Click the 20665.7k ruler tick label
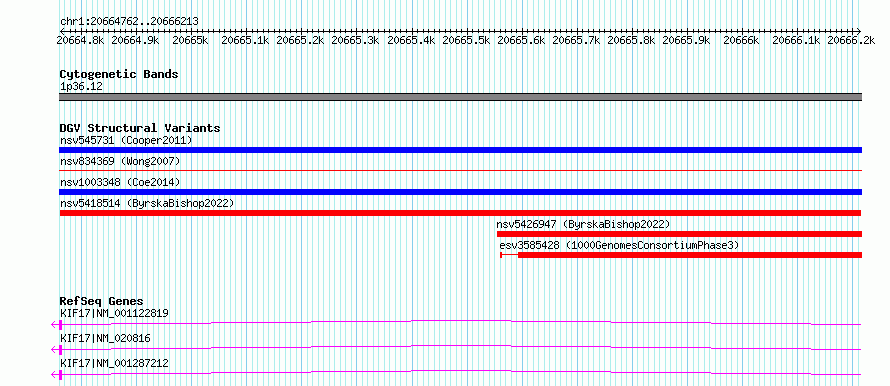Screen dimensions: 890x386 click(576, 40)
